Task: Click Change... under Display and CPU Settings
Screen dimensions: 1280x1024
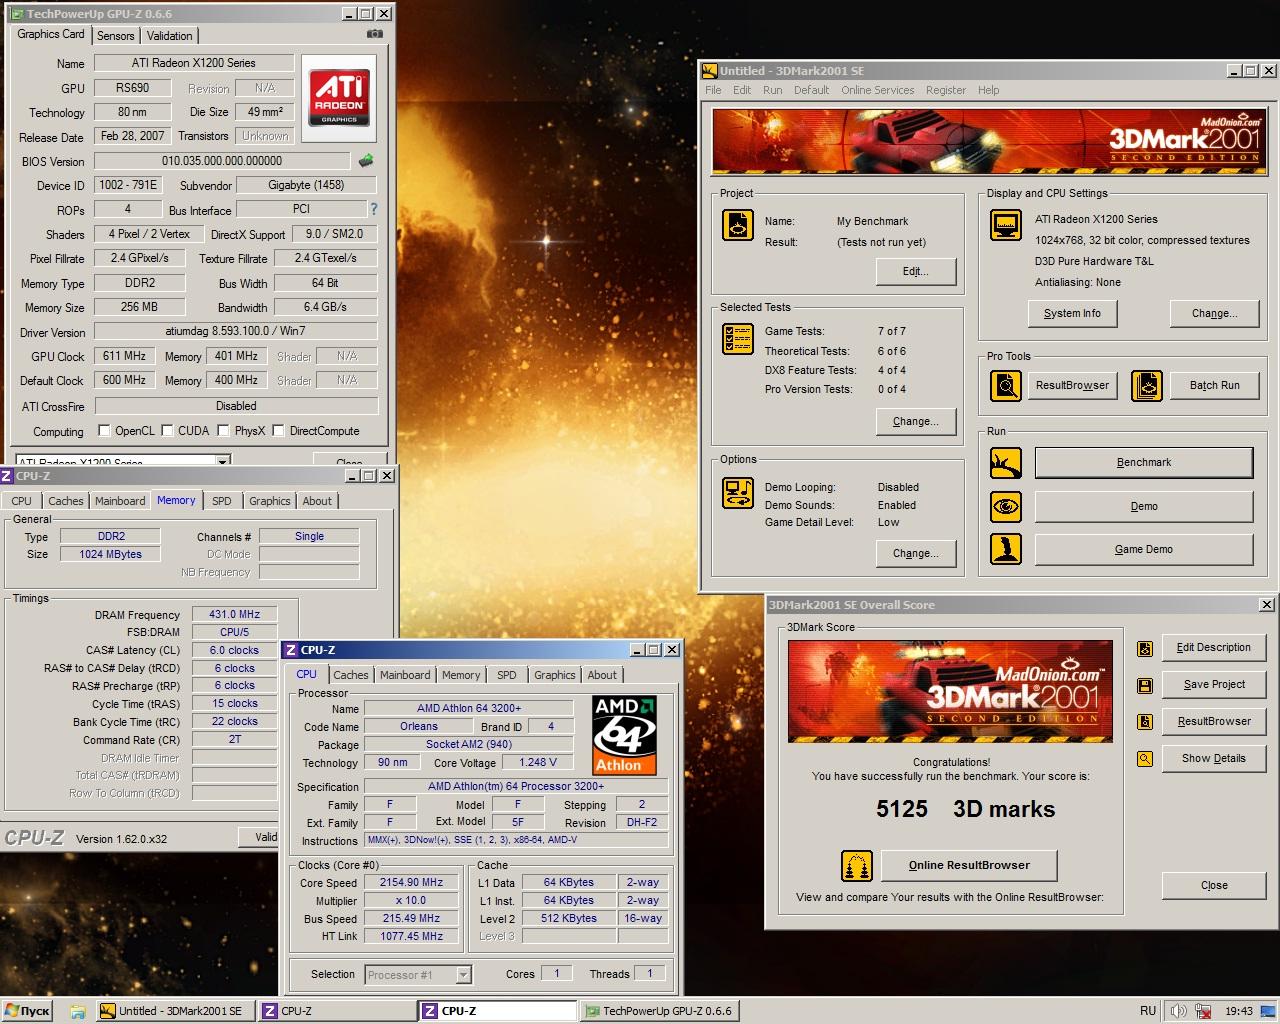Action: point(1214,313)
